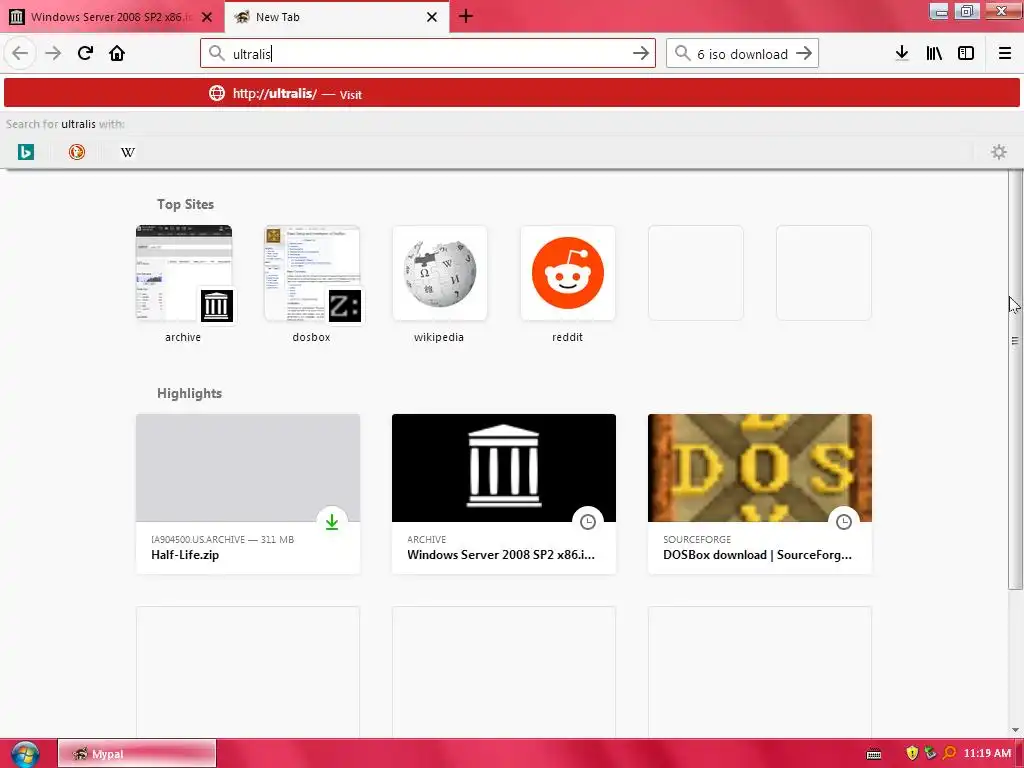The height and width of the screenshot is (768, 1024).
Task: Click the magnifier icon in the address bar
Action: click(x=217, y=54)
